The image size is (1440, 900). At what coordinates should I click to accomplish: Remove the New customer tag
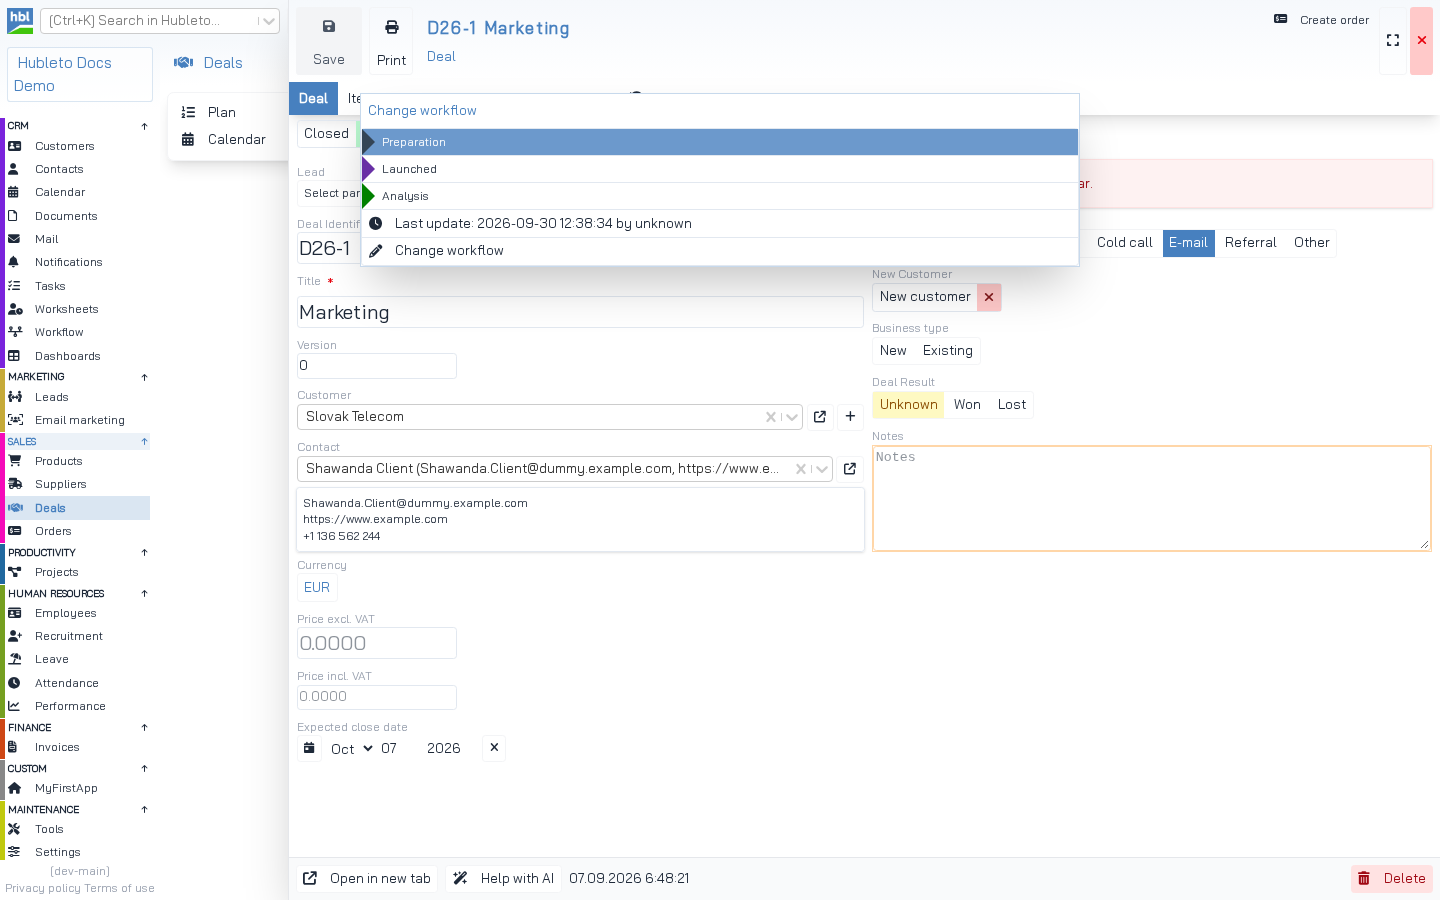[x=989, y=297]
